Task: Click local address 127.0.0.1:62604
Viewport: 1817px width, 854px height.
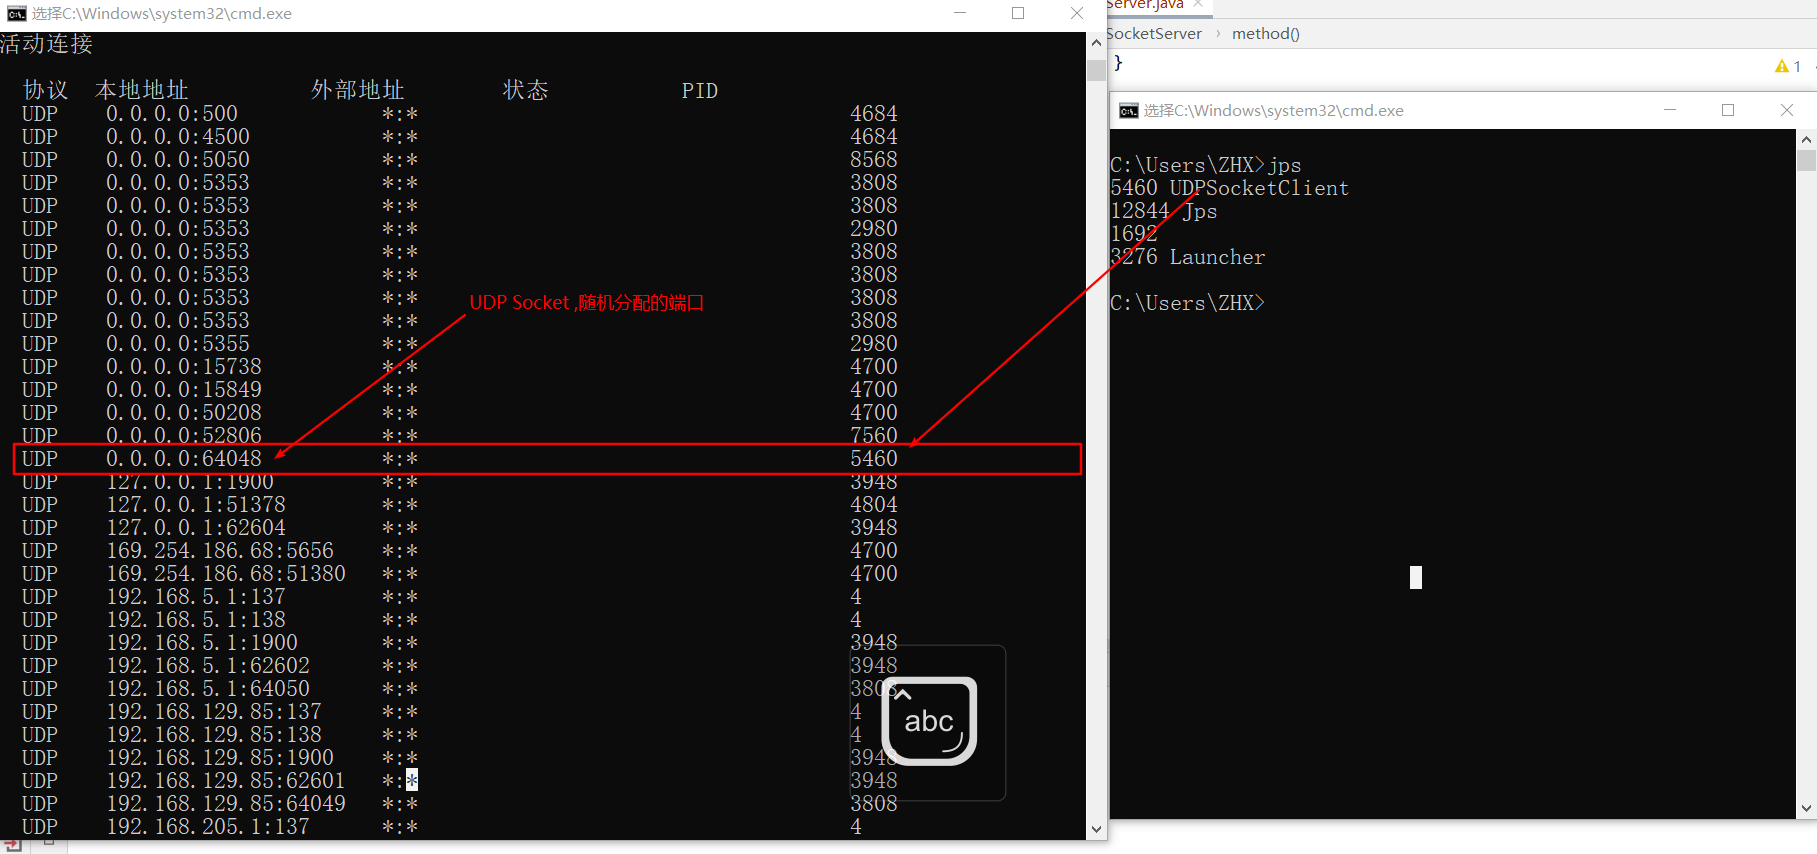Action: point(196,528)
